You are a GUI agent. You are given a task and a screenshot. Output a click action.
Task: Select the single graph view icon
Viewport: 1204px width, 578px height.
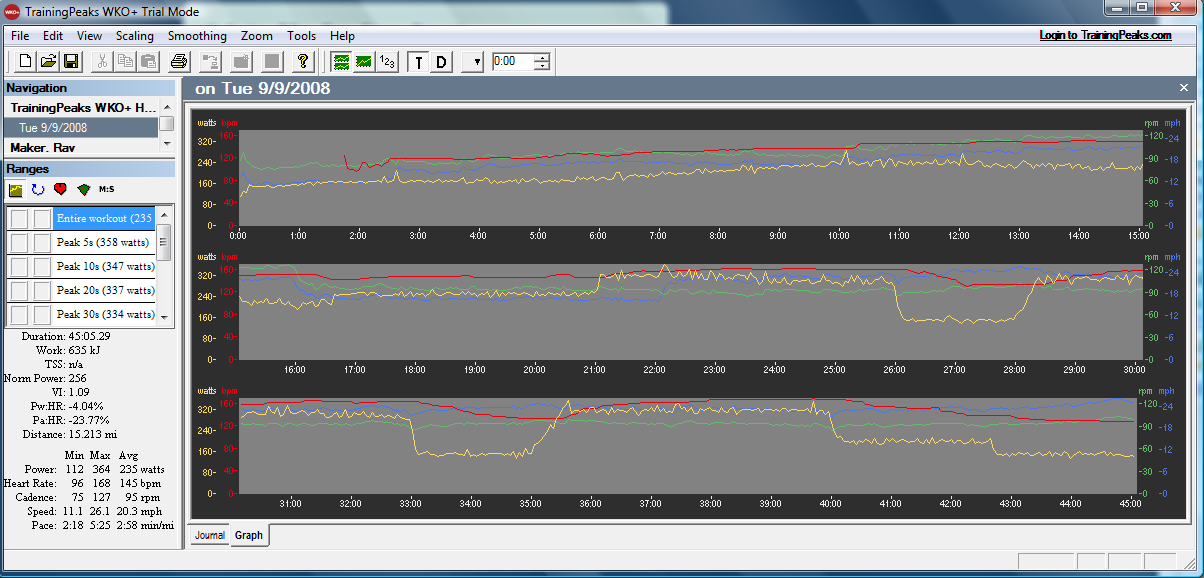pyautogui.click(x=364, y=62)
